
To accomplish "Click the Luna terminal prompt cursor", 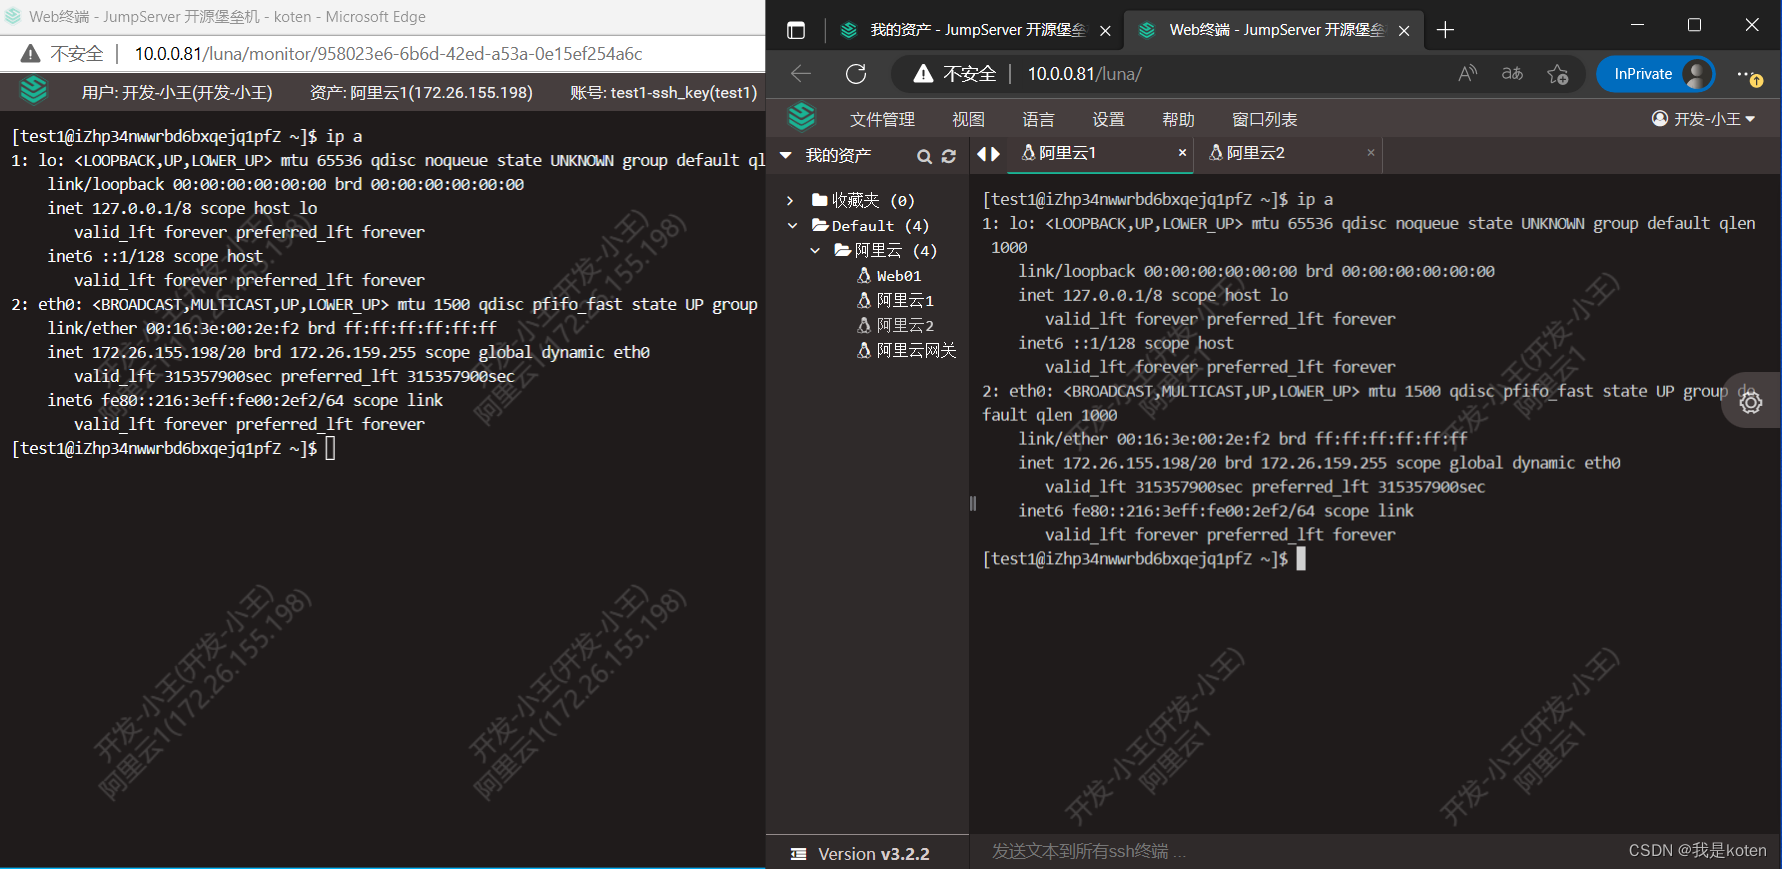I will point(1301,559).
